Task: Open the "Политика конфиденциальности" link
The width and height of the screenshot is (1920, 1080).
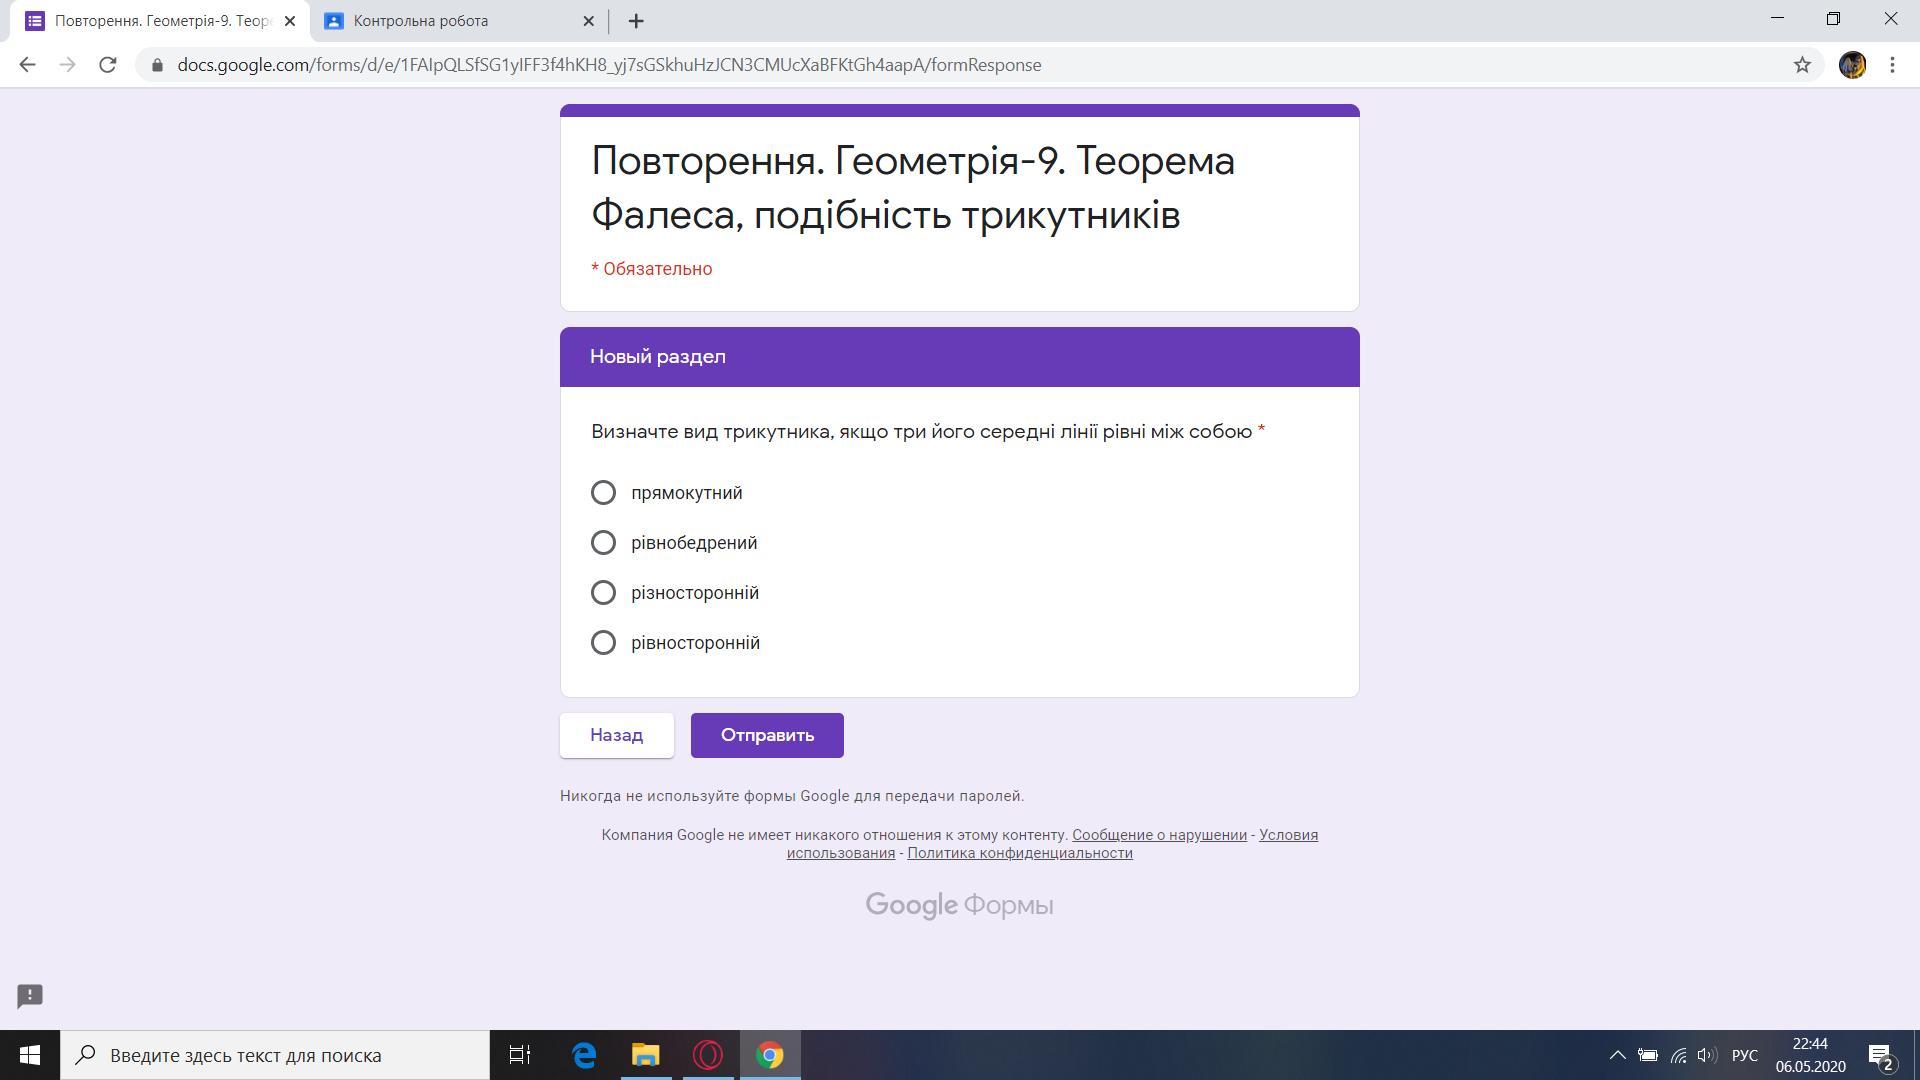Action: click(x=1019, y=853)
